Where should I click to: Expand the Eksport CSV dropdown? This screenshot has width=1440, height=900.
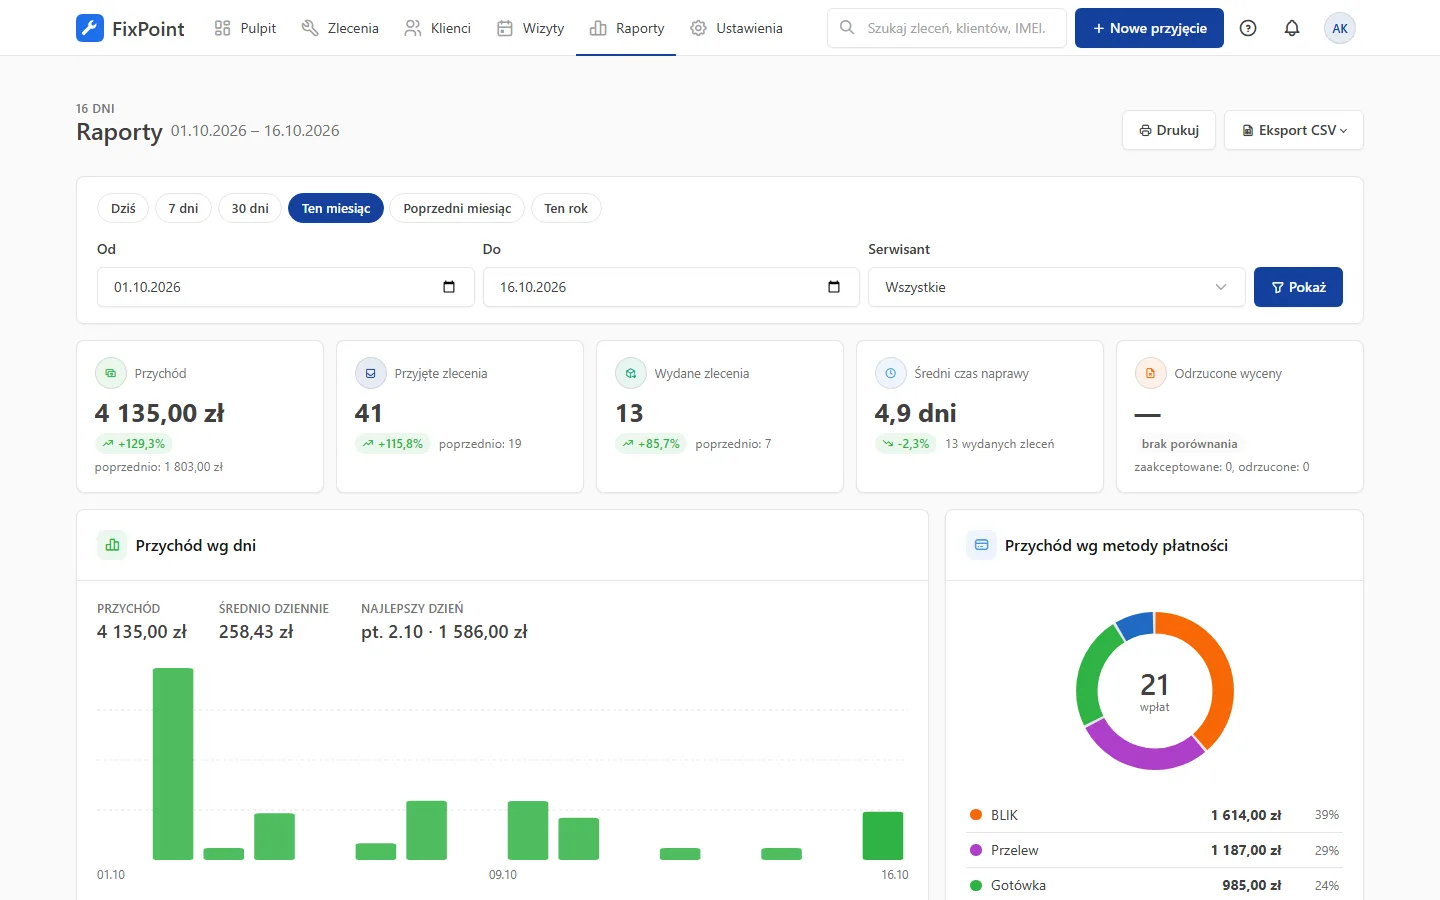tap(1294, 130)
